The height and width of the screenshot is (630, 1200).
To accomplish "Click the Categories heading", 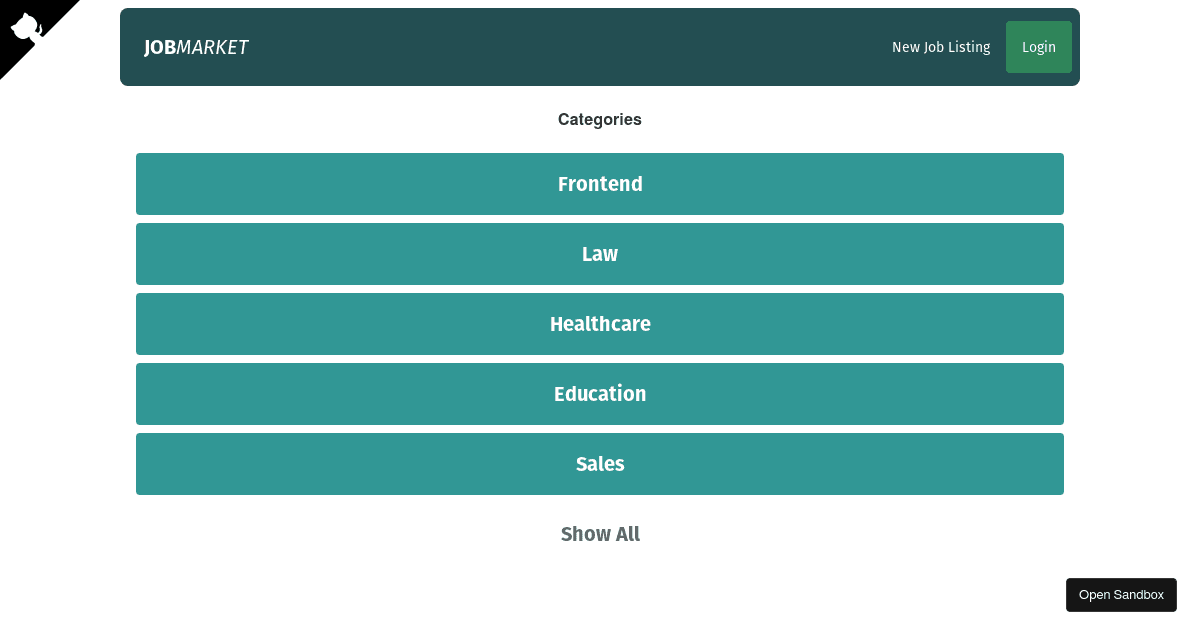I will (600, 119).
